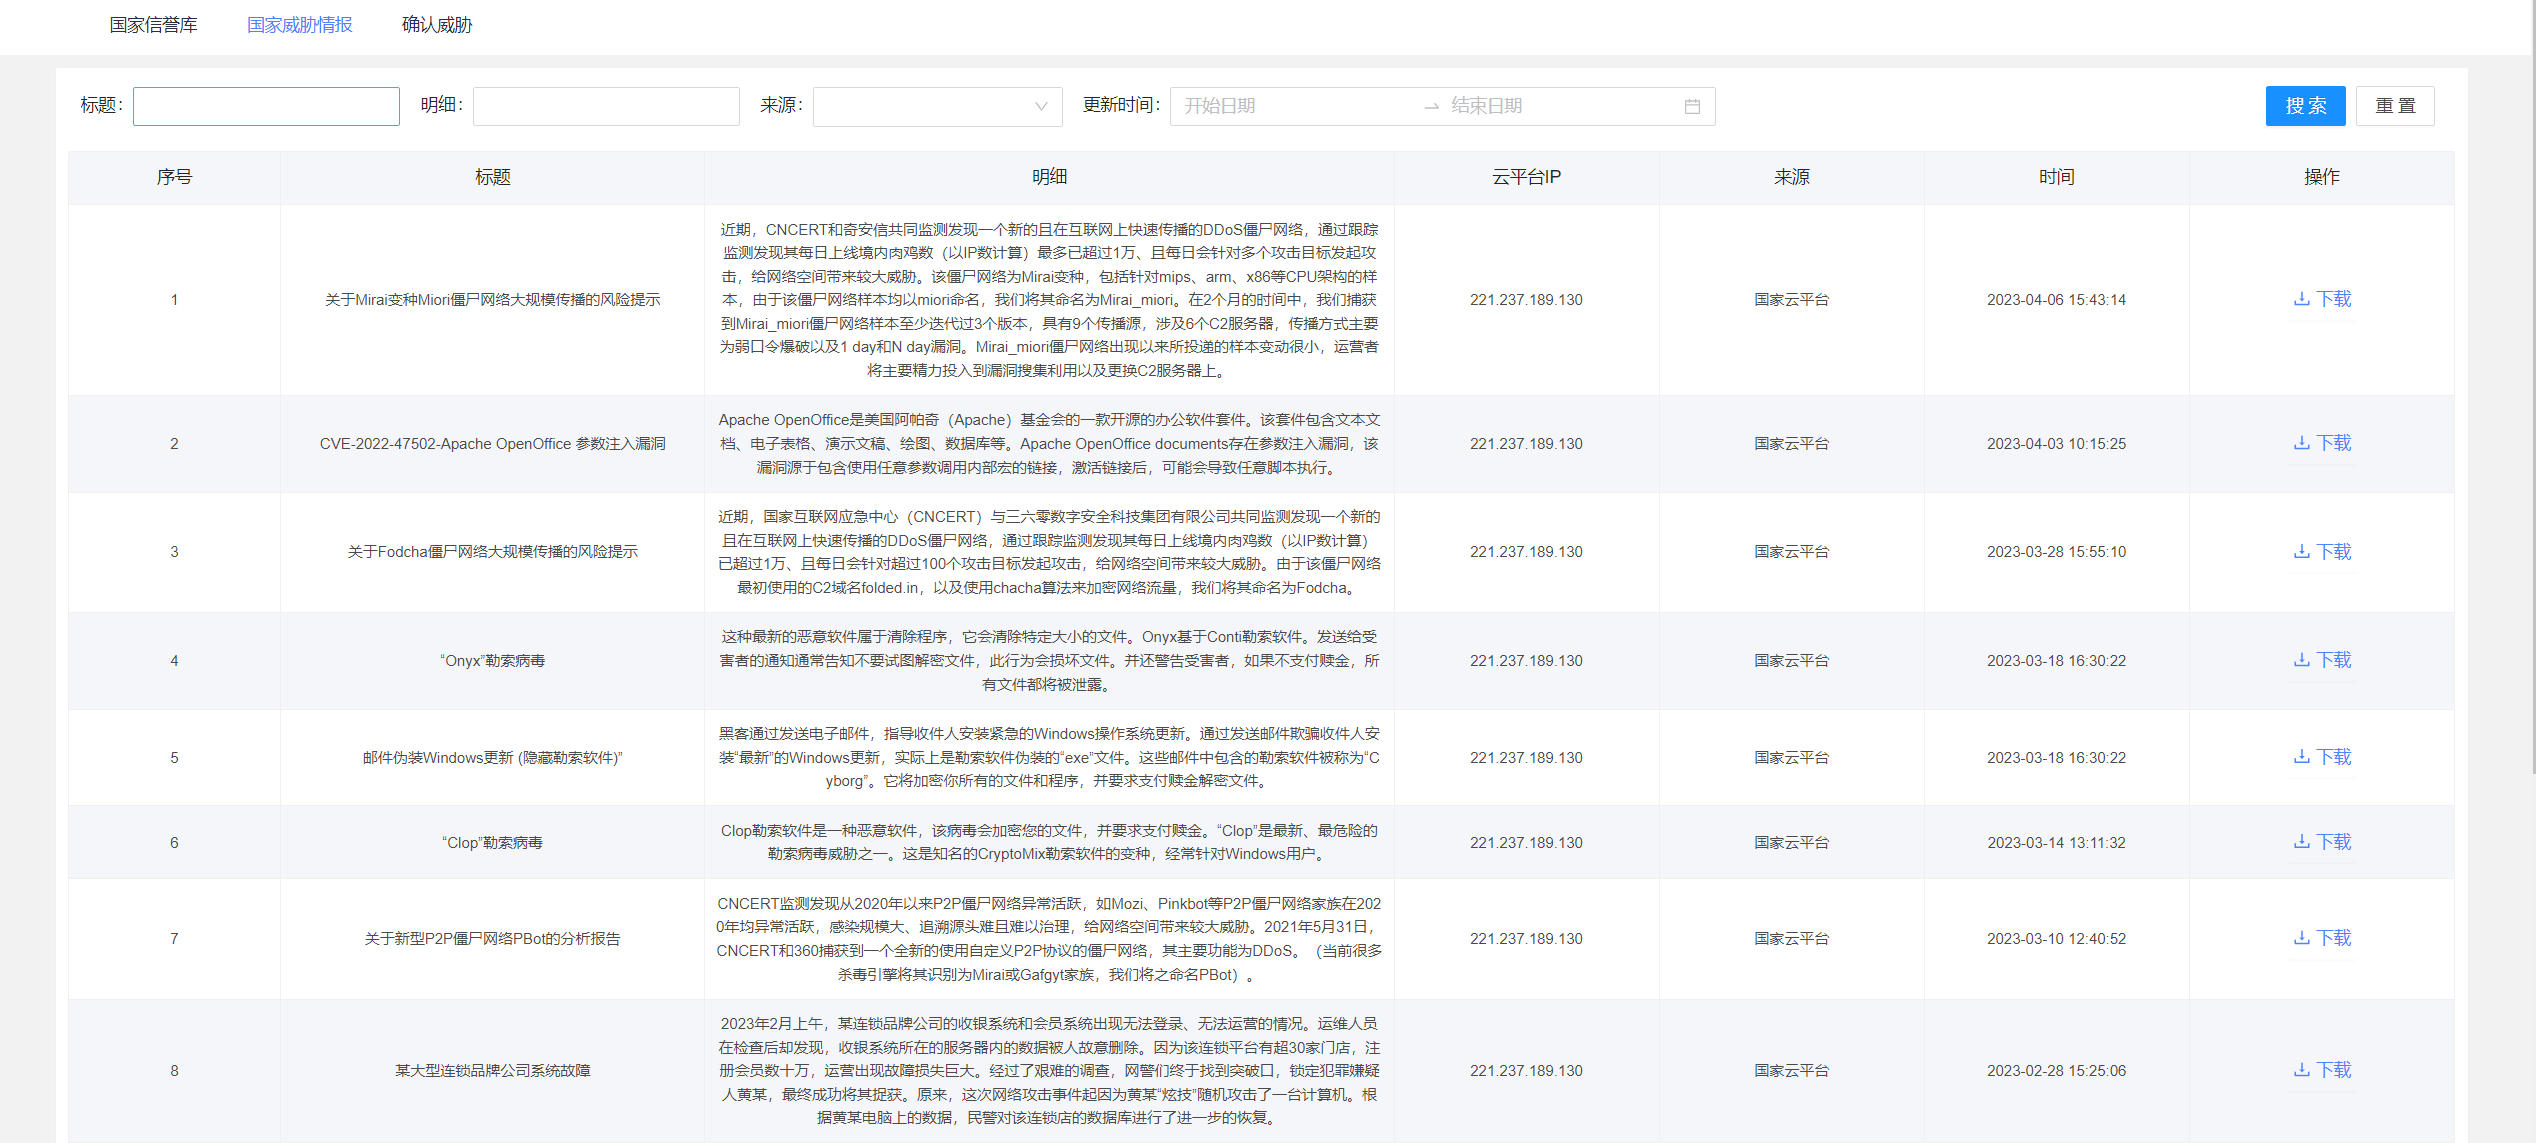
Task: Click the calendar icon in 更新时间 field
Action: tap(1692, 105)
